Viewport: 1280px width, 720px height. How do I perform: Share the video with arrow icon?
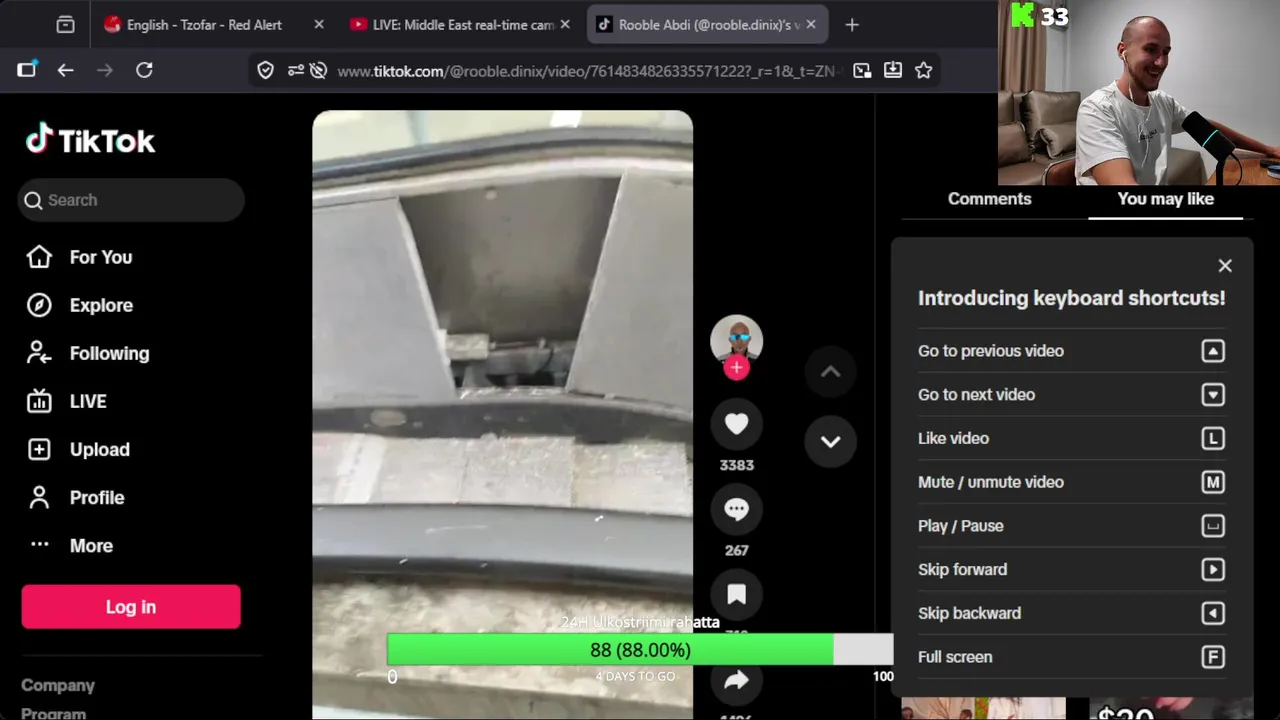736,680
